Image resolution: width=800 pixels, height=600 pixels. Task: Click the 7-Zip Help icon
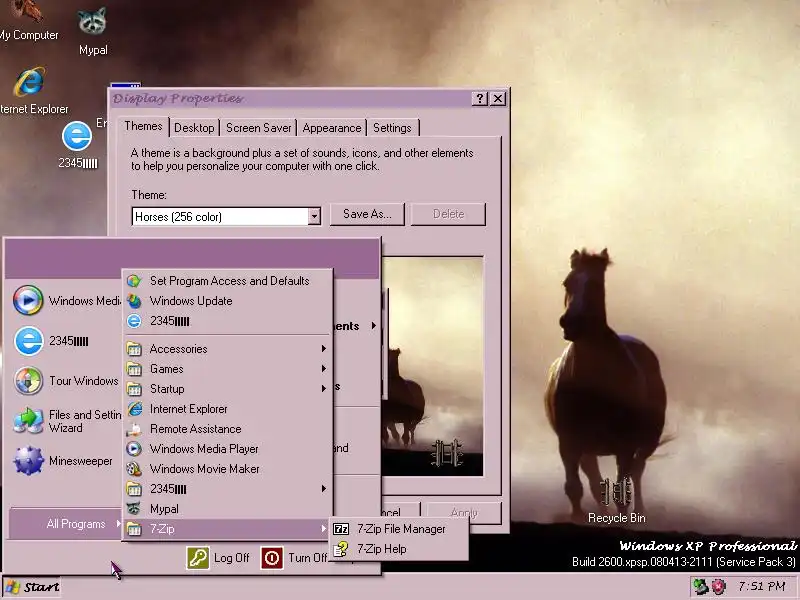[x=340, y=549]
